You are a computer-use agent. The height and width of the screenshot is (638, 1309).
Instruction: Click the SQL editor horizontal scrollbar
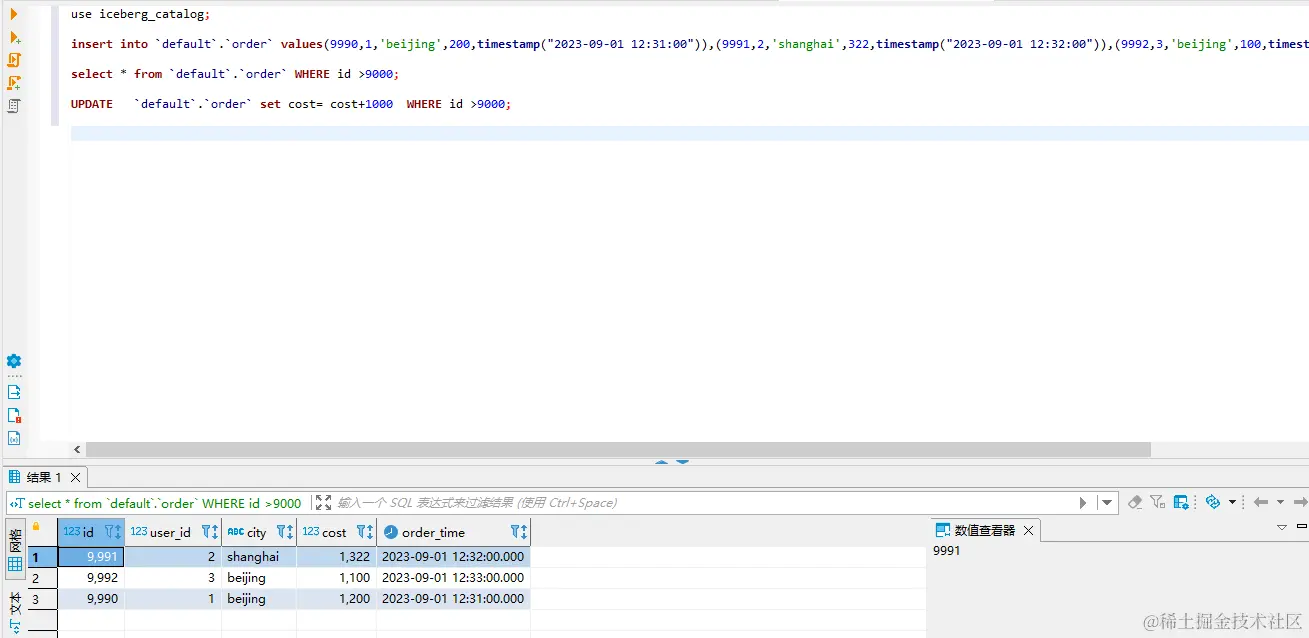click(618, 450)
